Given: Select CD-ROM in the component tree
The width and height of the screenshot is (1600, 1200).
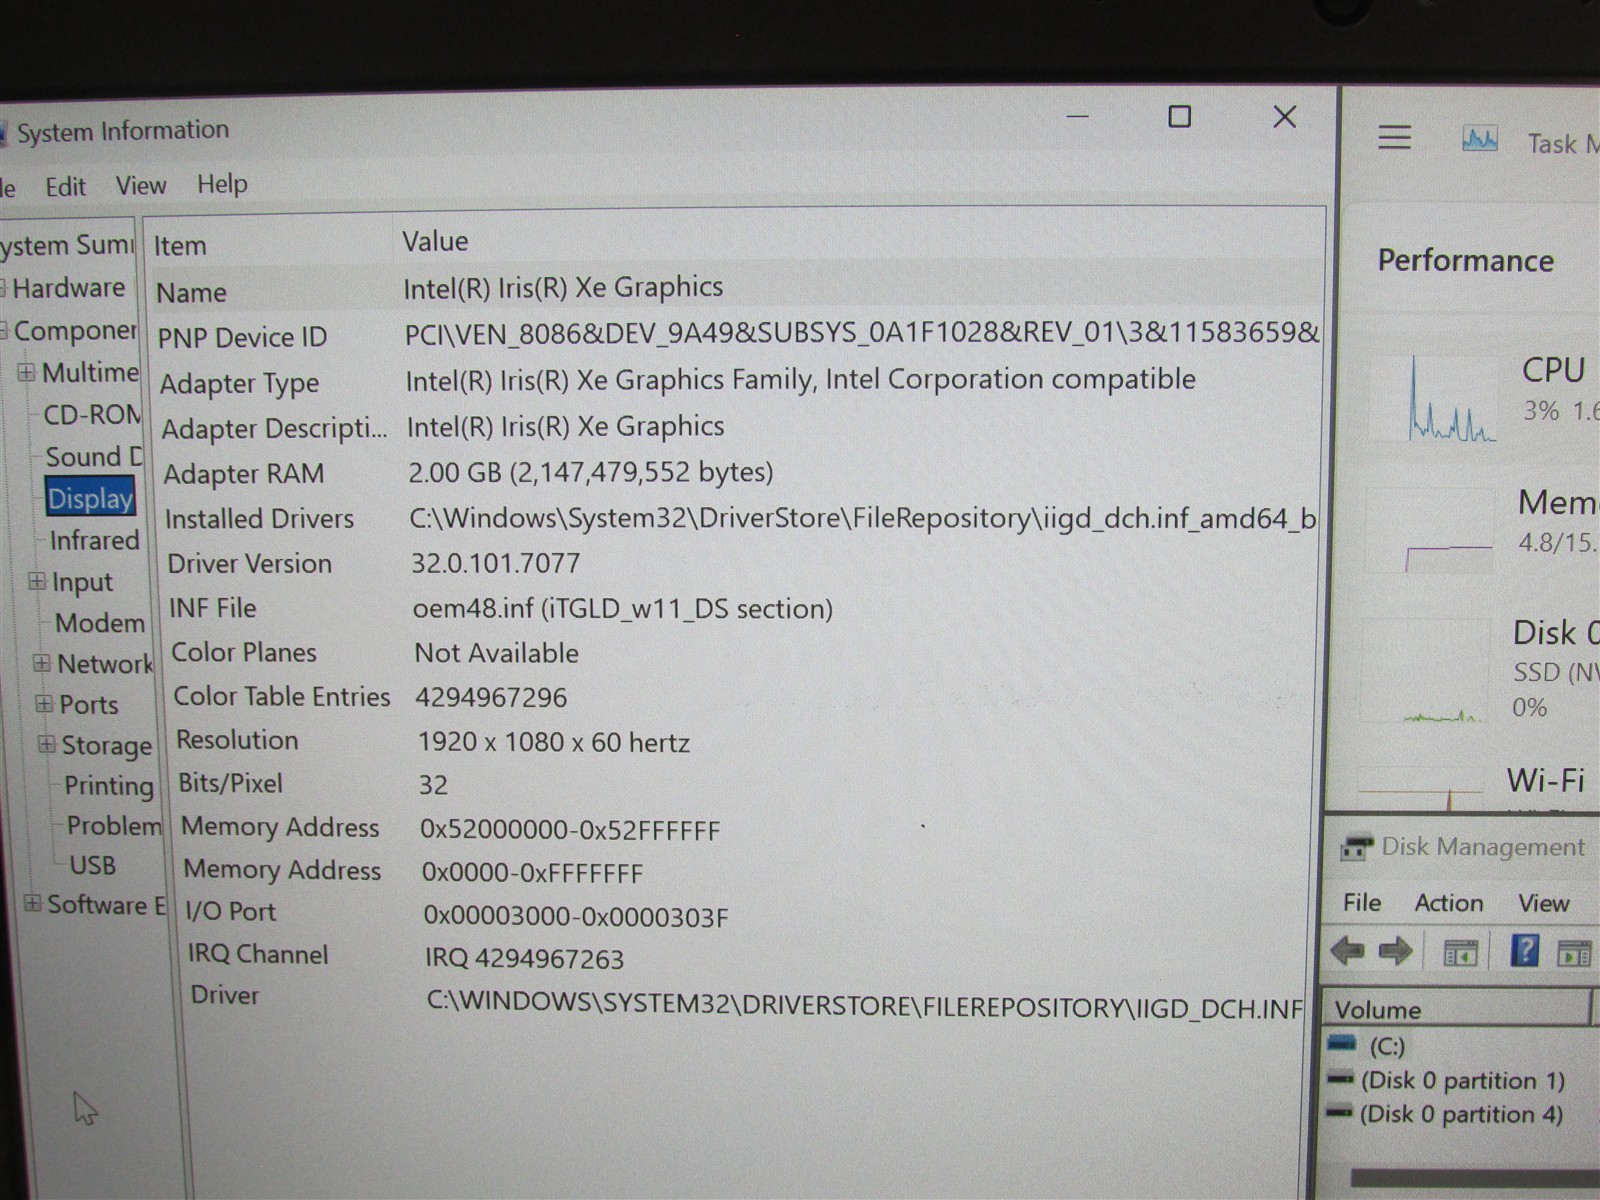Looking at the screenshot, I should [93, 414].
